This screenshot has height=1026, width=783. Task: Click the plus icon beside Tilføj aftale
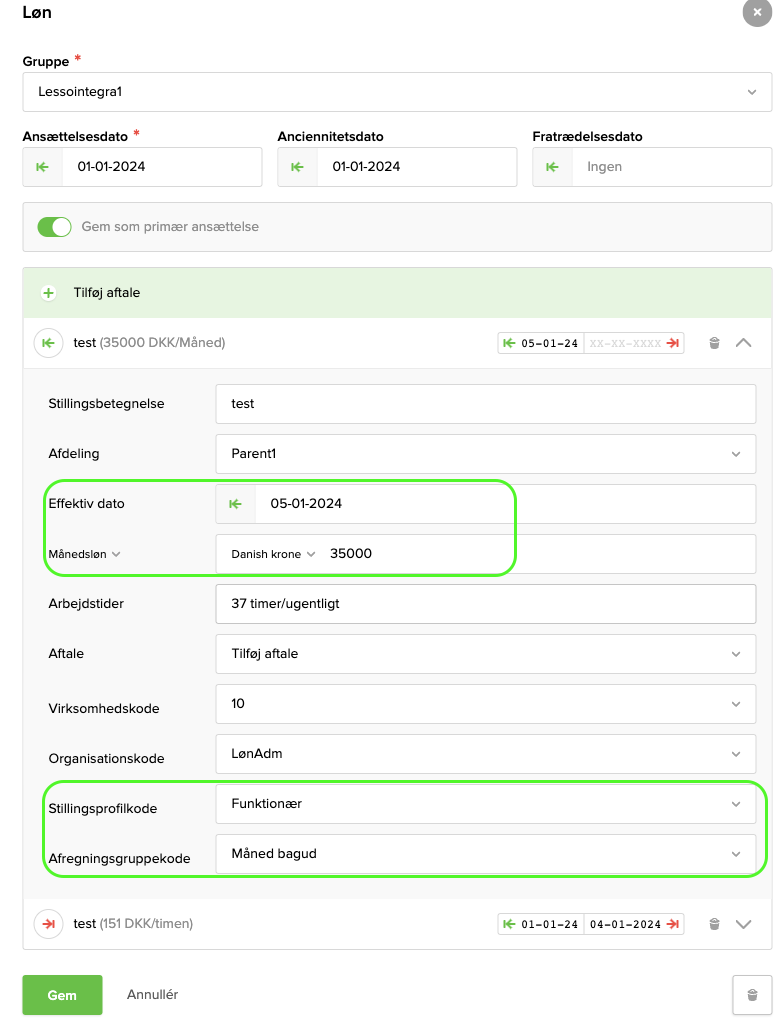(48, 293)
